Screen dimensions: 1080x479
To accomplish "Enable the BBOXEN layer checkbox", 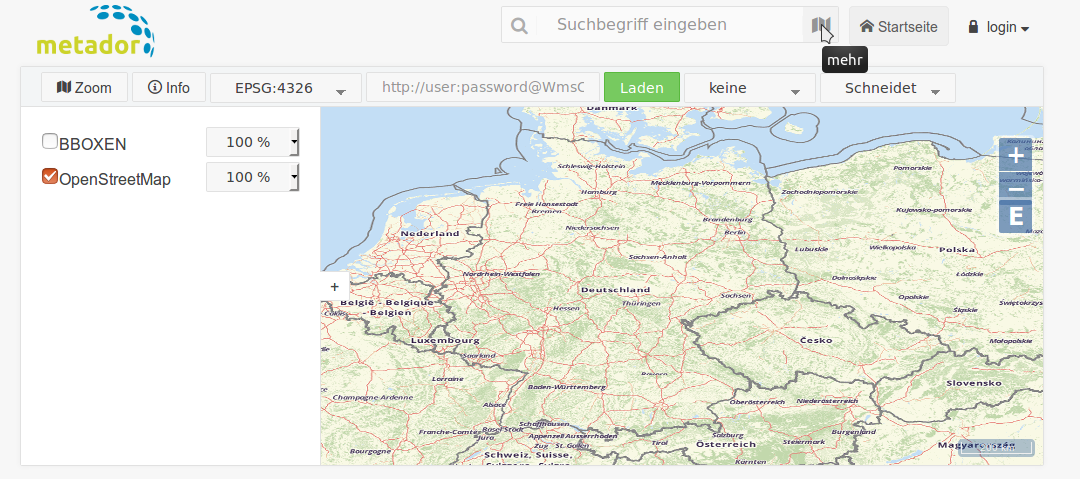I will [x=50, y=141].
